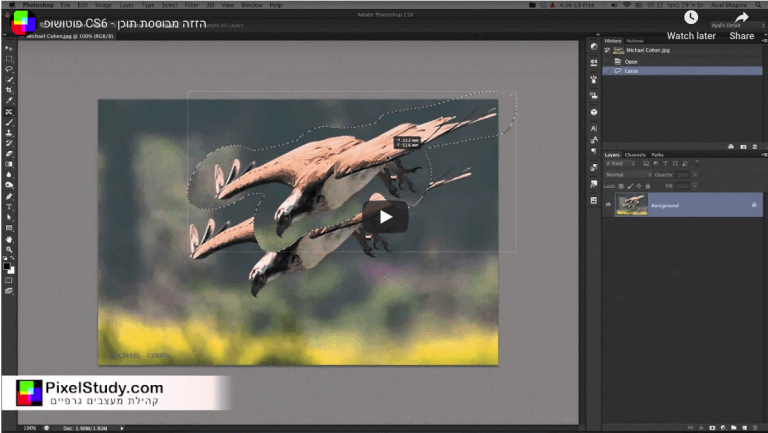Screen dimensions: 768x433
Task: Select the Path Selection tool
Action: click(x=9, y=217)
